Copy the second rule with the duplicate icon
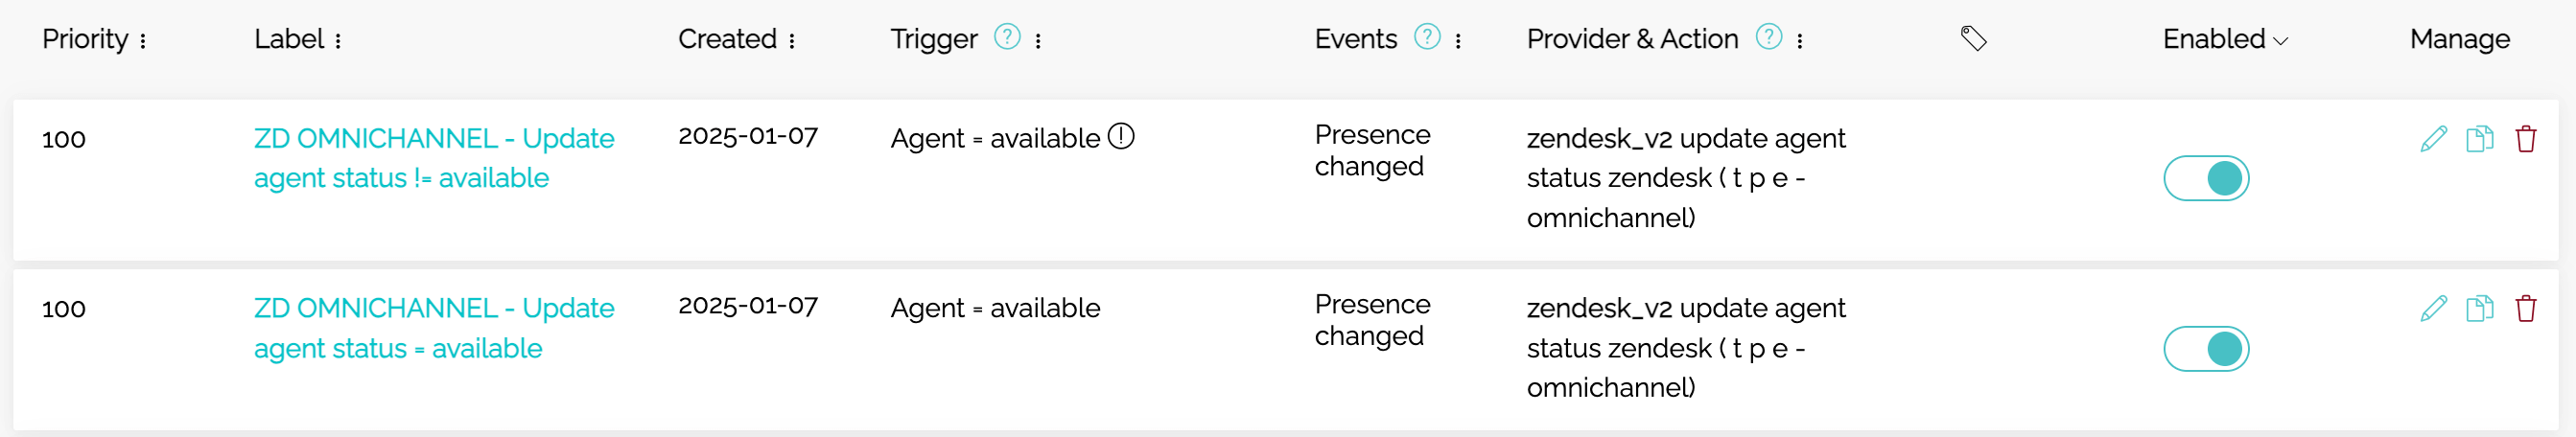2576x437 pixels. [x=2479, y=309]
